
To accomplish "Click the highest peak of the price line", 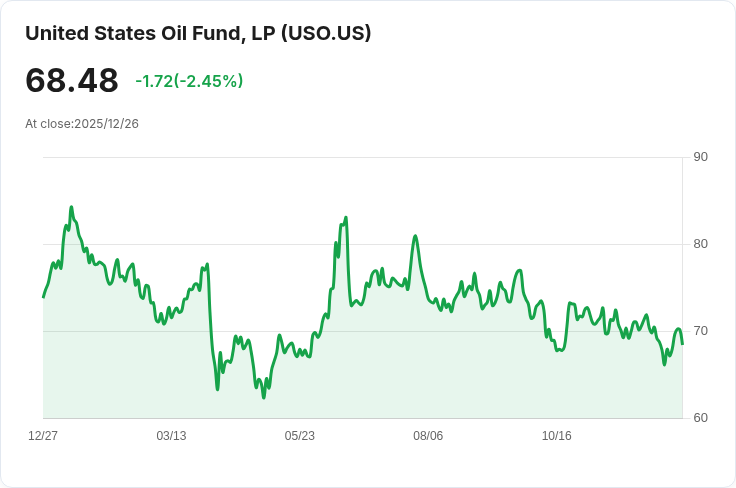I will tap(71, 207).
